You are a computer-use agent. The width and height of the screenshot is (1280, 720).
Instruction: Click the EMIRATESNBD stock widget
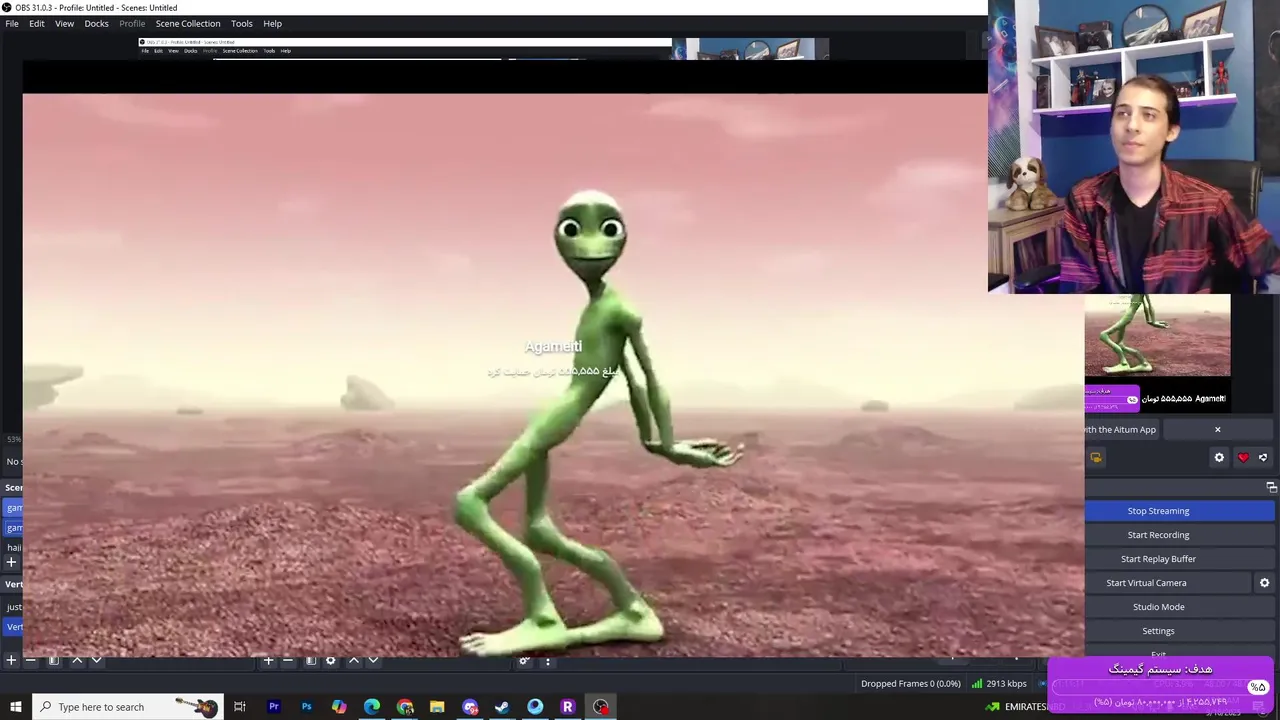click(x=1025, y=707)
